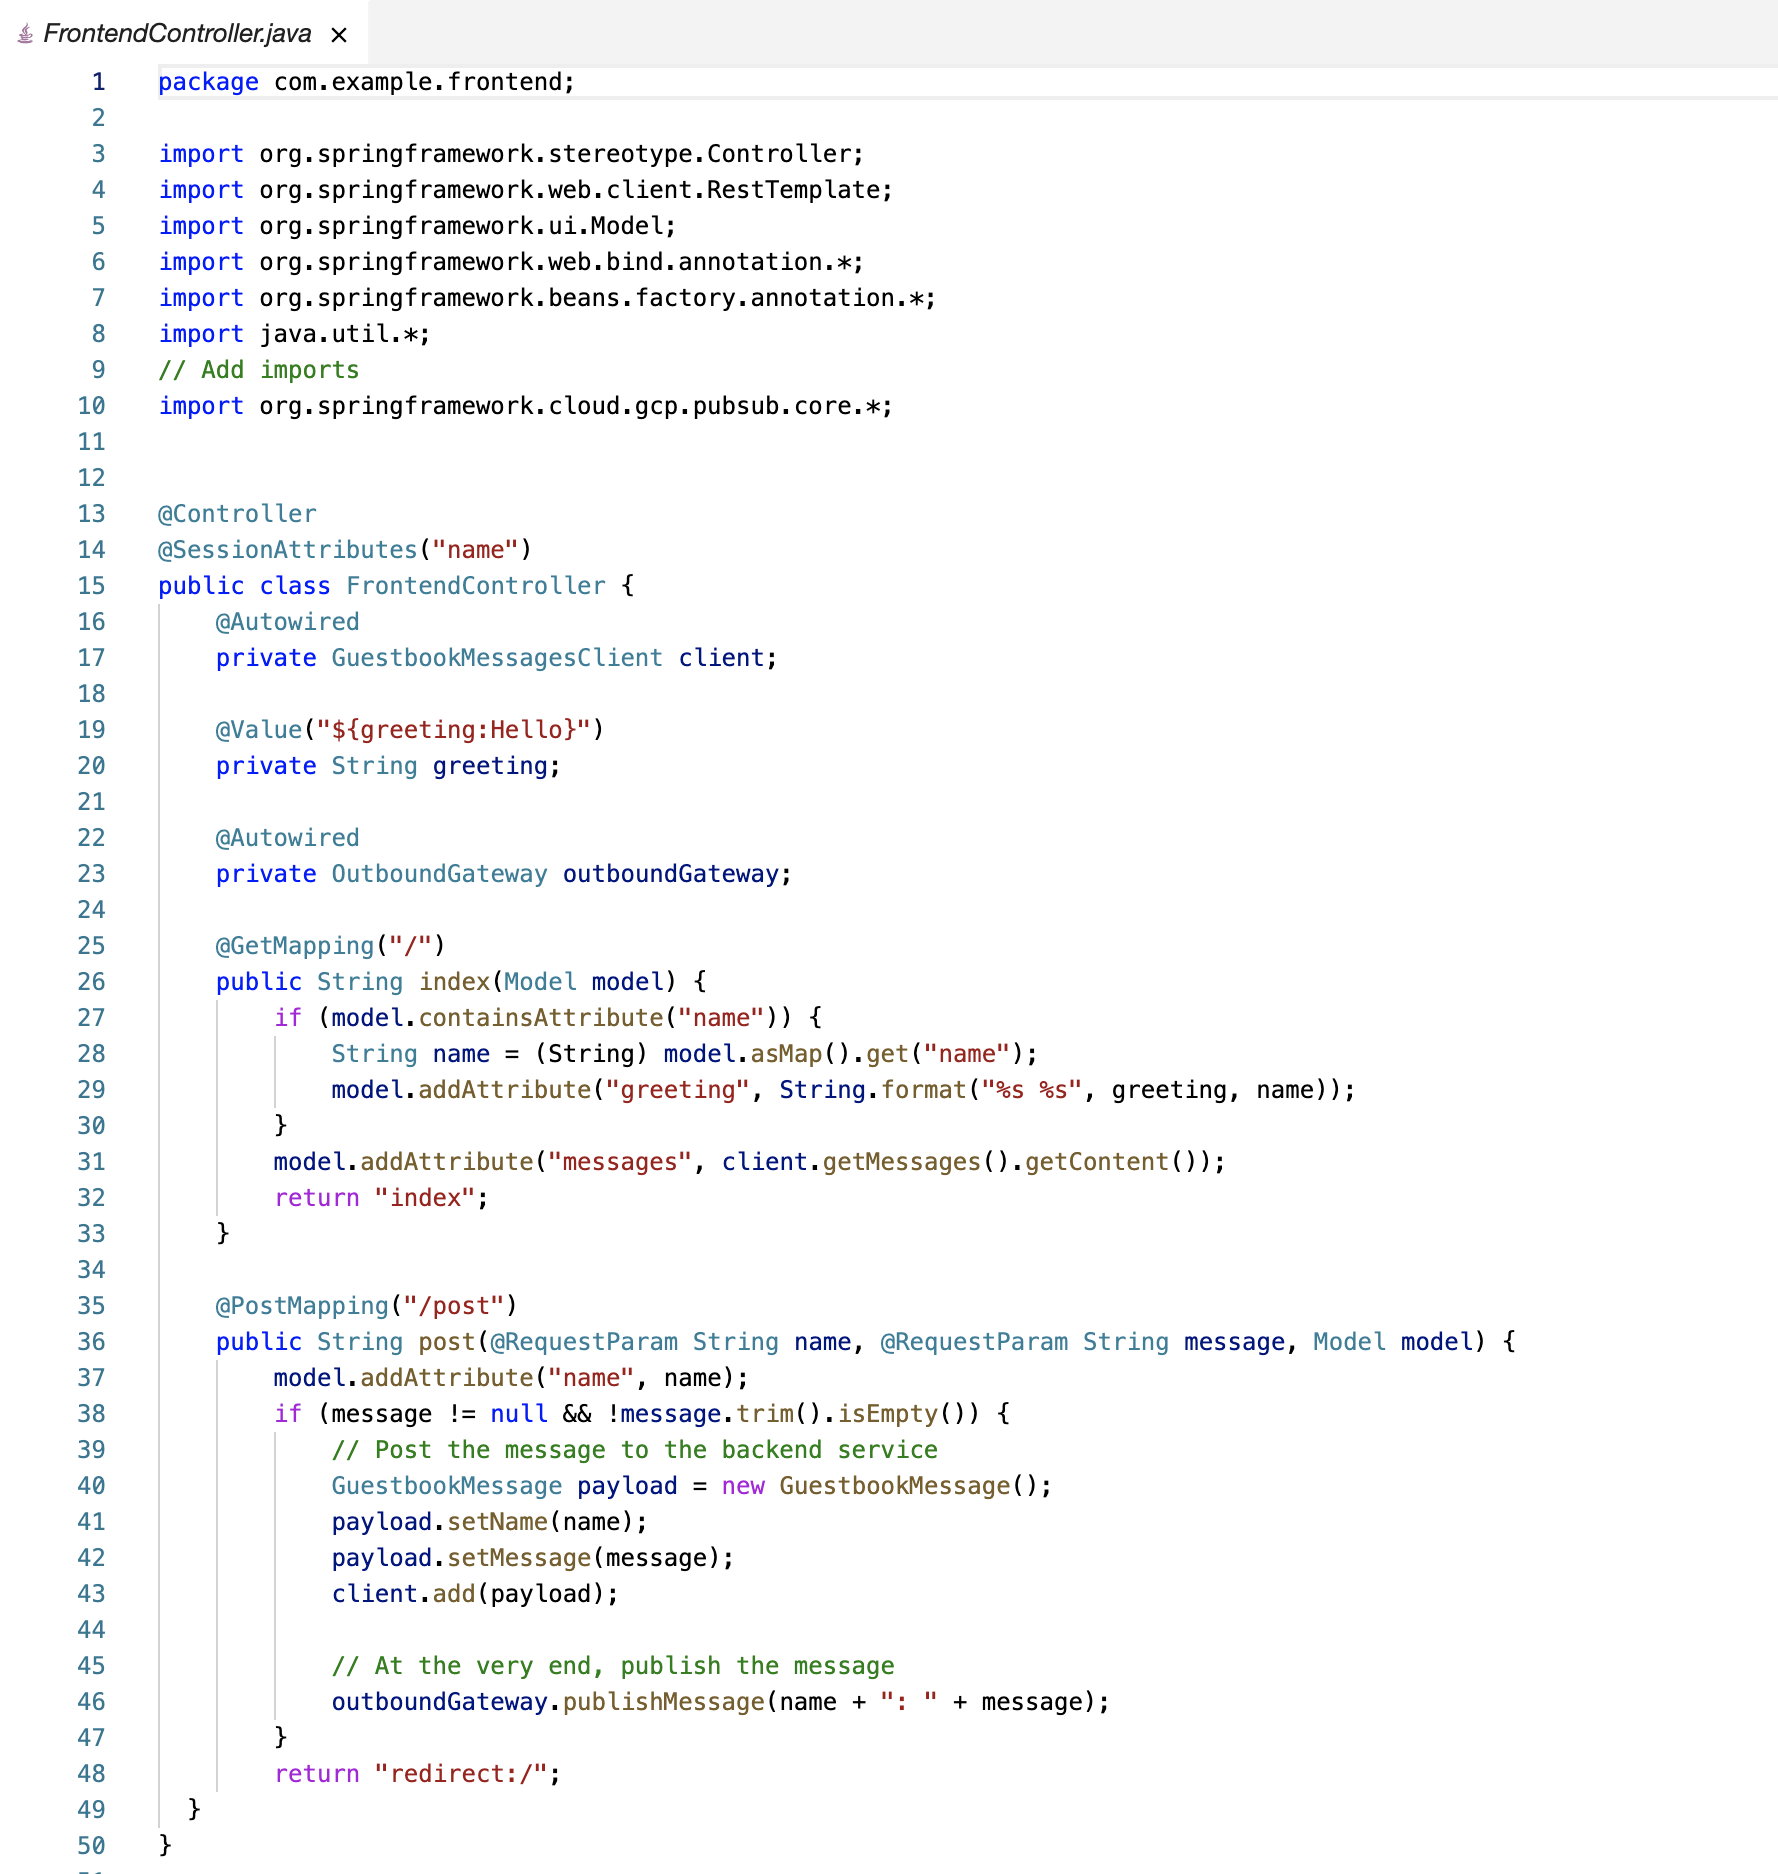Click 'At the very end' comment
The width and height of the screenshot is (1778, 1874).
click(612, 1666)
